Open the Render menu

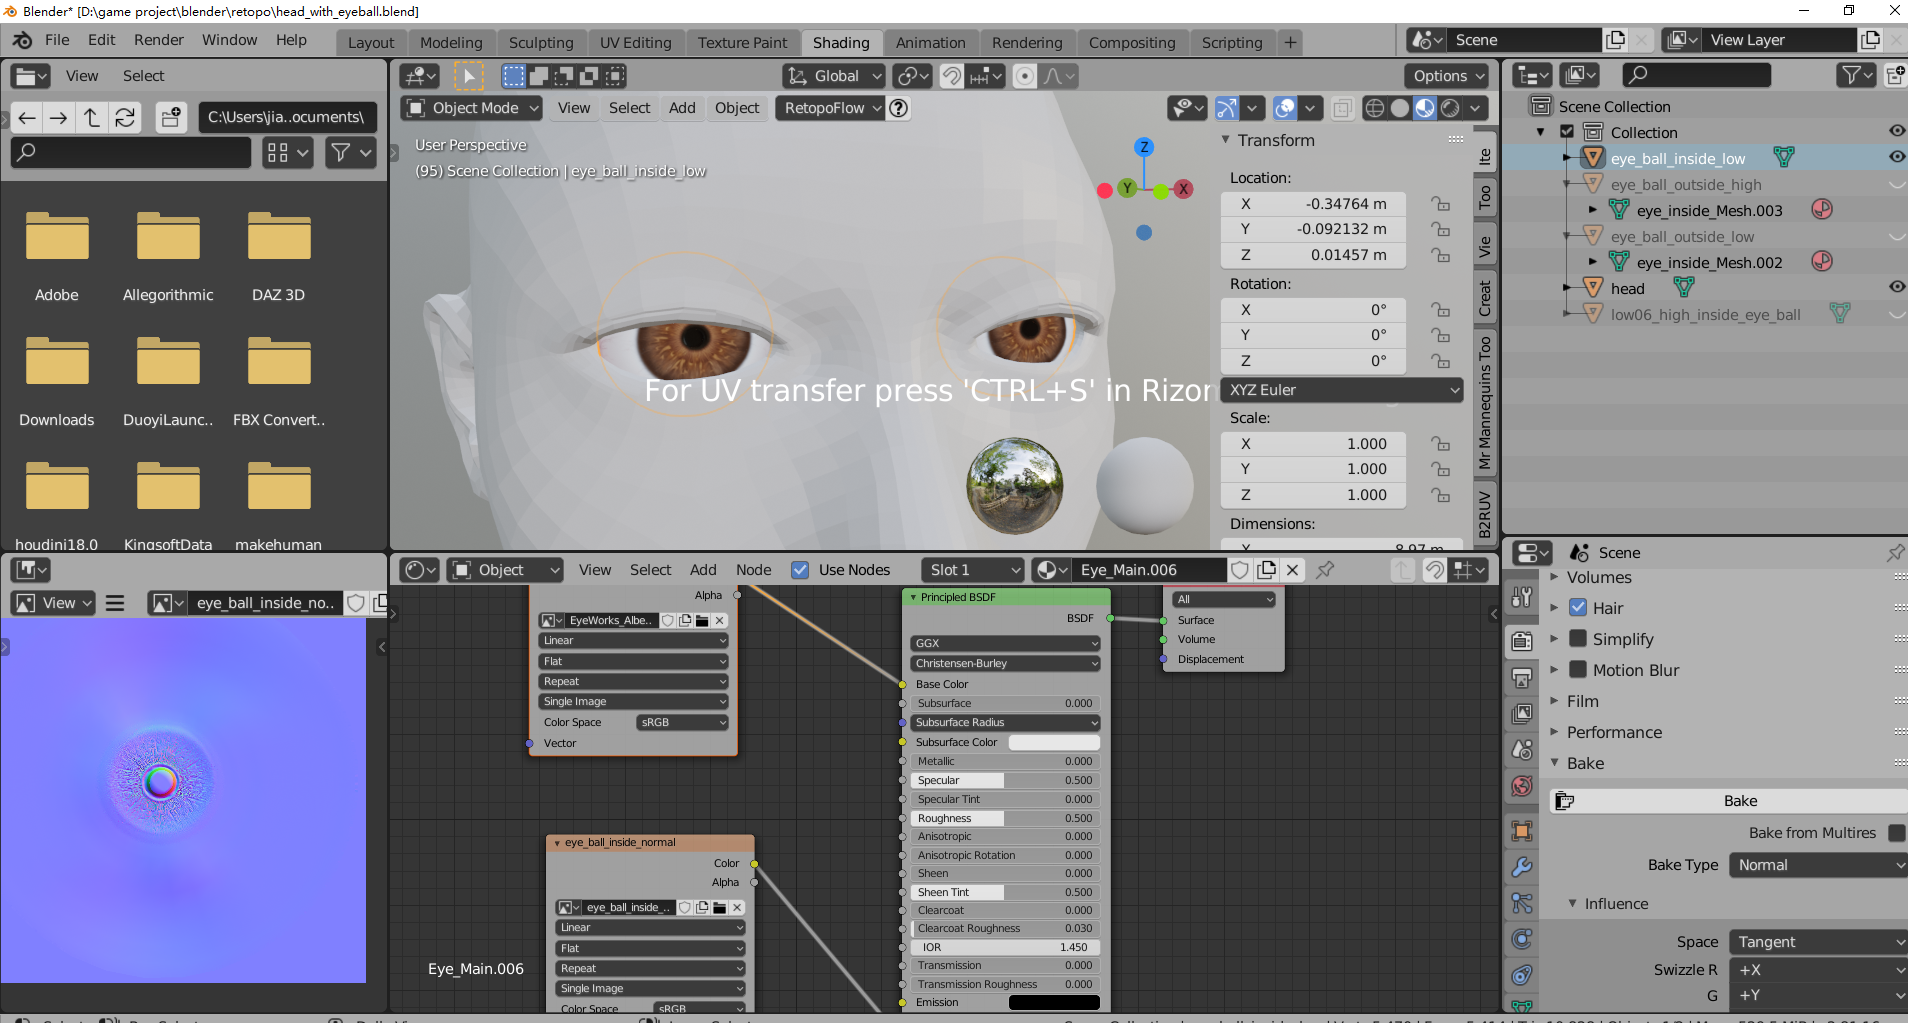point(159,40)
